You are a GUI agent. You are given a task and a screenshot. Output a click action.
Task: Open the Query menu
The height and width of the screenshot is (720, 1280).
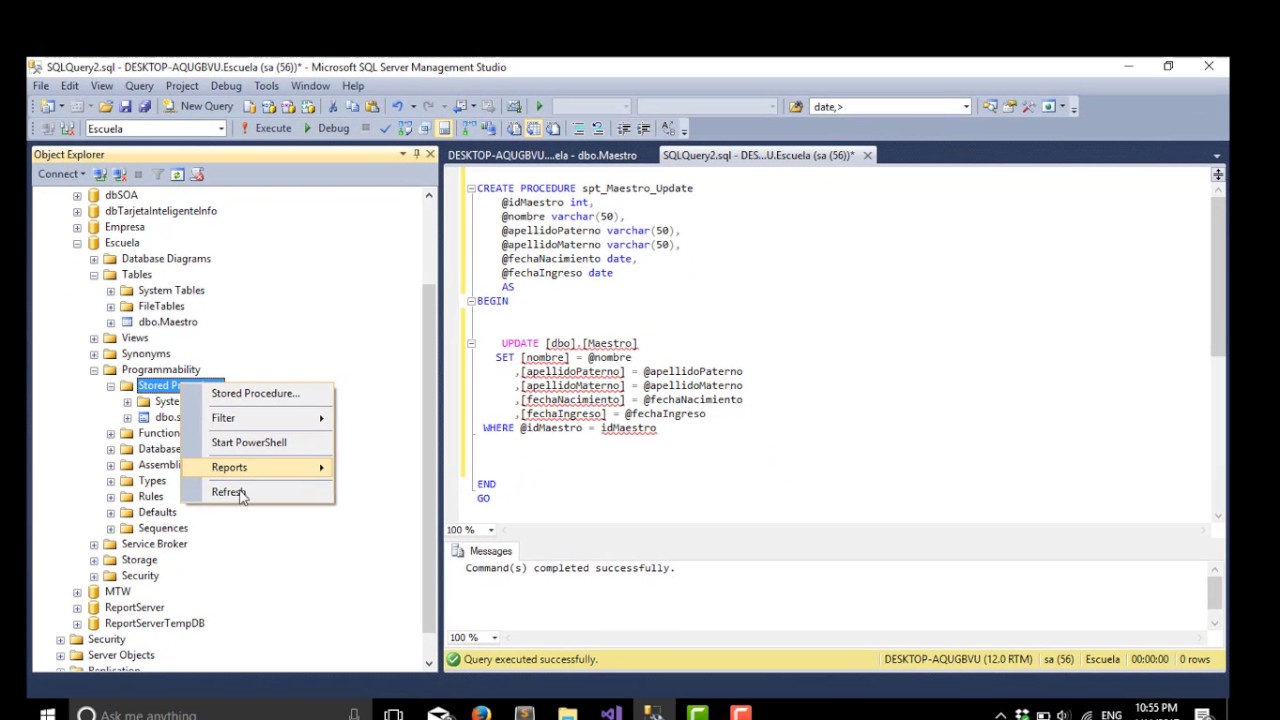pyautogui.click(x=139, y=86)
